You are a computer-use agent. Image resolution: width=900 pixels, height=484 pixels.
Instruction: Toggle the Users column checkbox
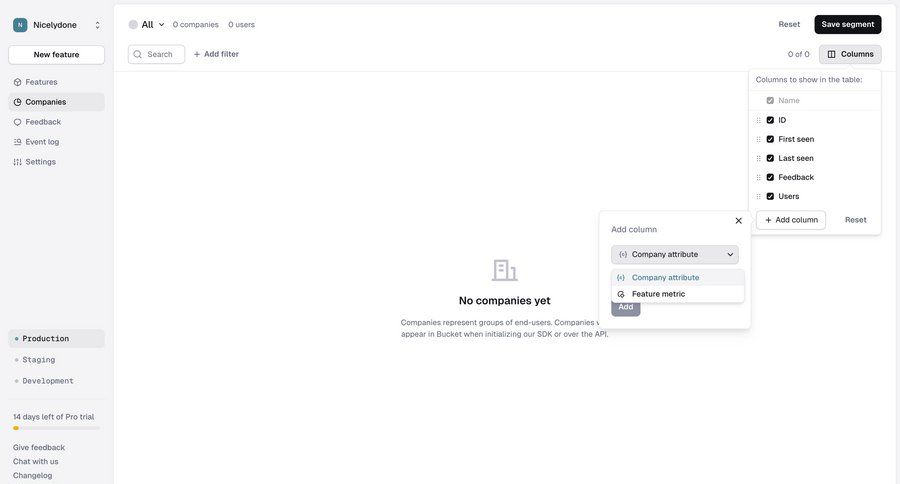pos(770,196)
